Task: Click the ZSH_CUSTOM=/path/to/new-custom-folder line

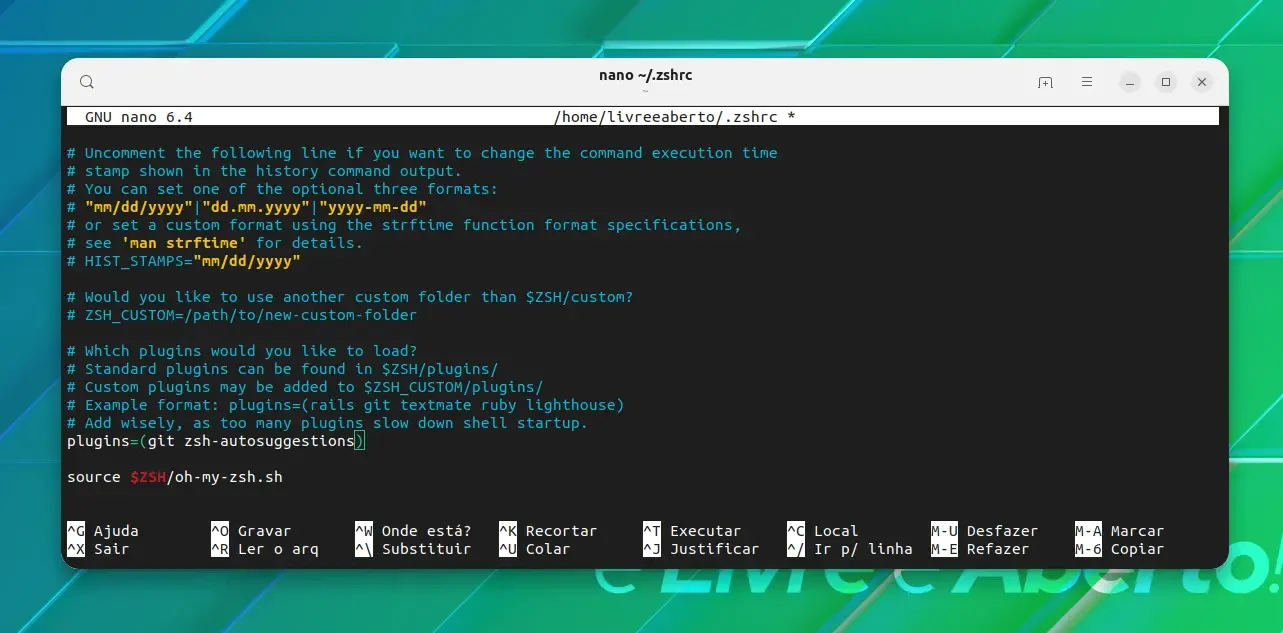Action: coord(242,315)
